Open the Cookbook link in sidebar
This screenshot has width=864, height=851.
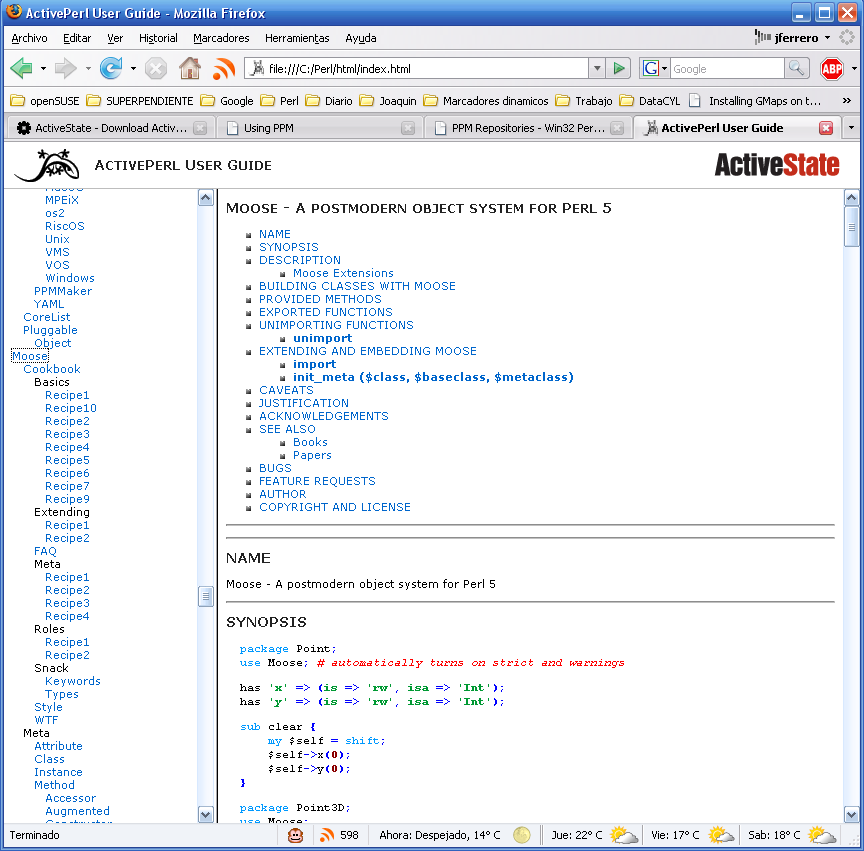tap(52, 369)
